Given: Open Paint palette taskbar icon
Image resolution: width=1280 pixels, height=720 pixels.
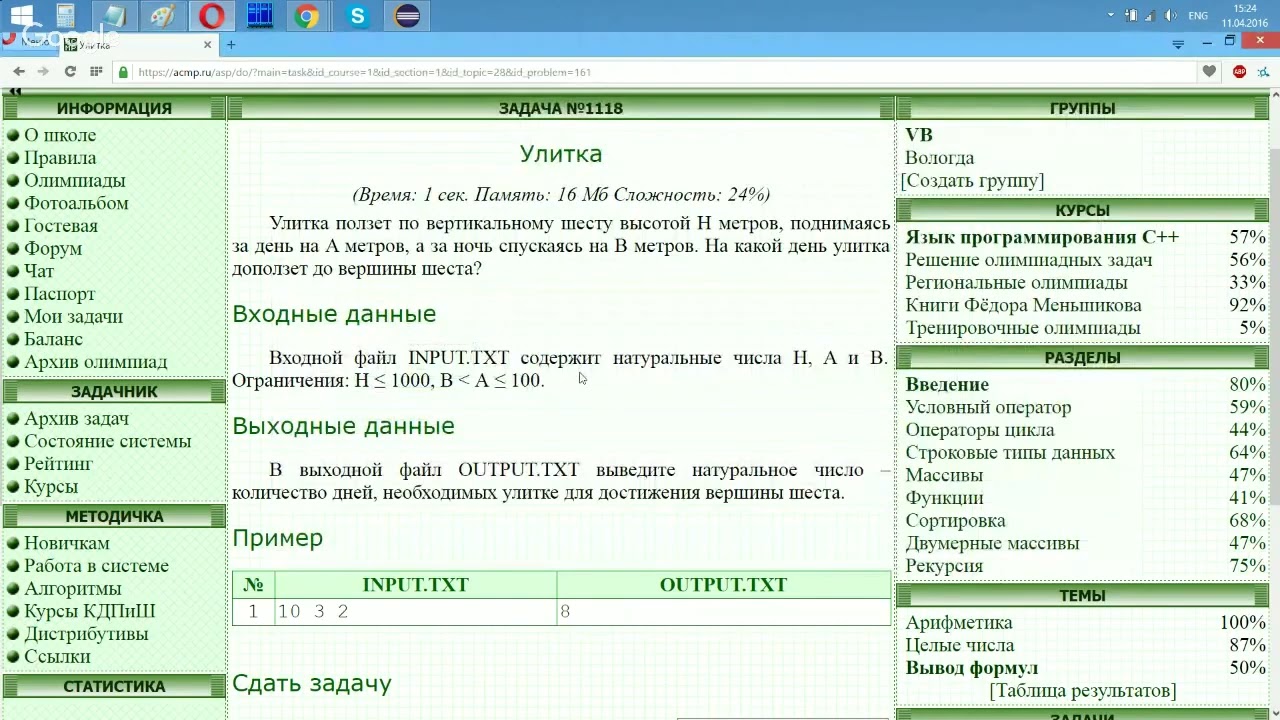Looking at the screenshot, I should click(x=161, y=15).
